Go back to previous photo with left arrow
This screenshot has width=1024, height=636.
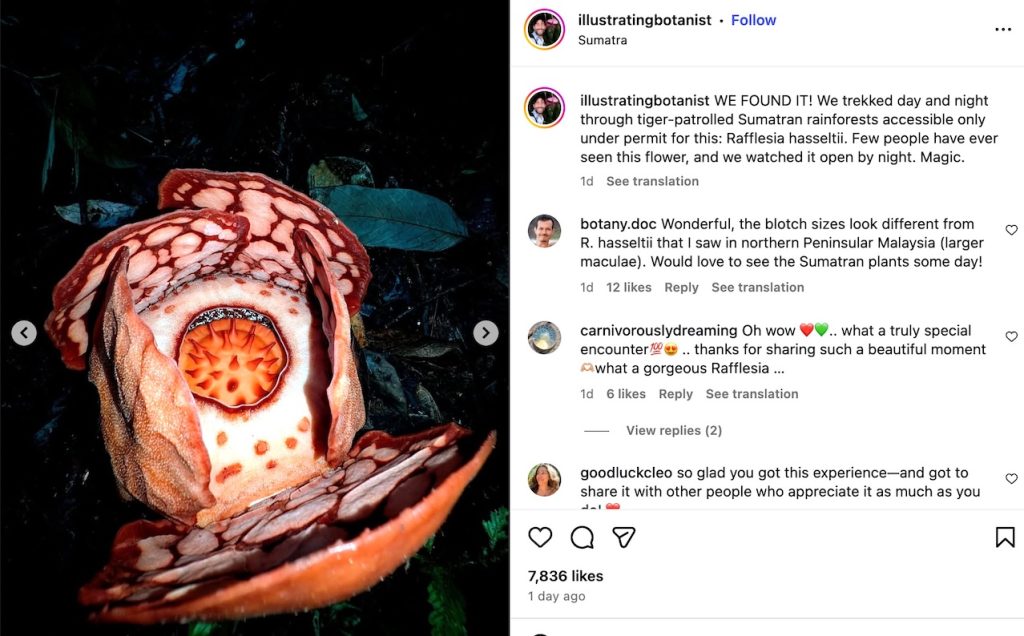[22, 333]
